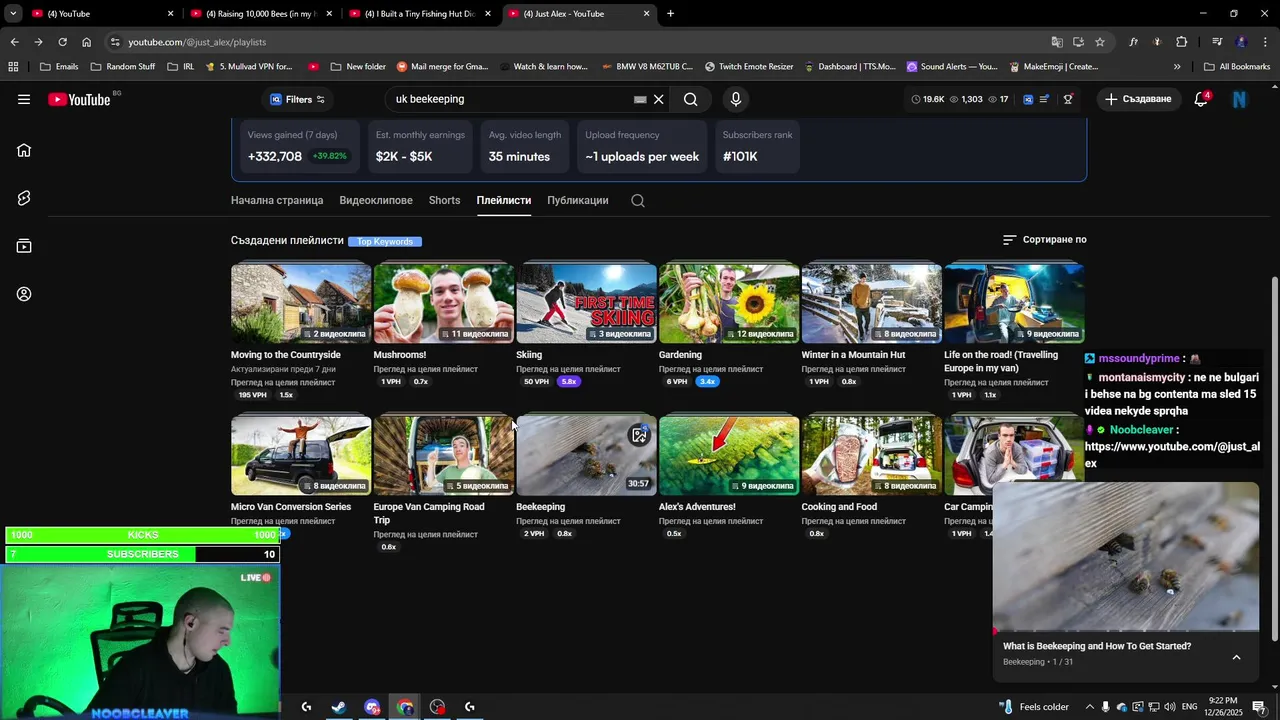Open Shorts from the YouTube mini sidebar

[x=24, y=198]
